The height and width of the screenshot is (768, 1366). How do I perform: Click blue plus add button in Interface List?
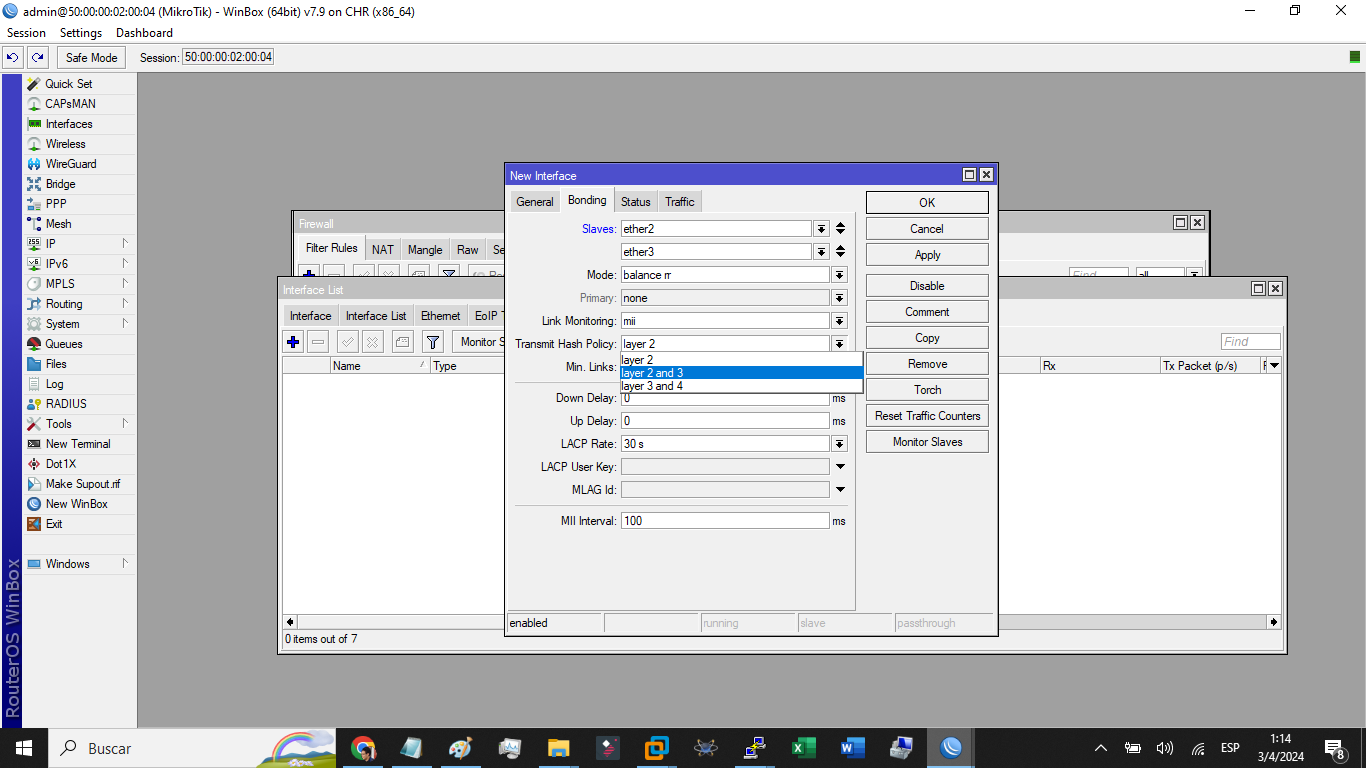coord(293,342)
